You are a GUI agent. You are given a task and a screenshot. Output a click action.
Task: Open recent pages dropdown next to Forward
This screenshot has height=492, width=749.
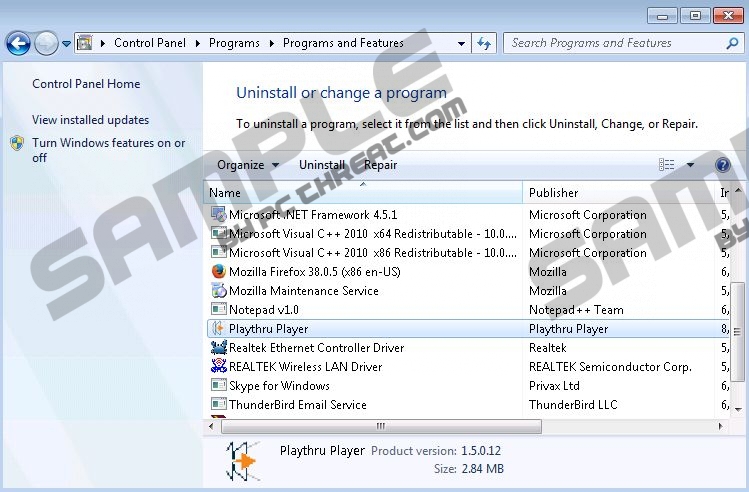click(x=67, y=43)
